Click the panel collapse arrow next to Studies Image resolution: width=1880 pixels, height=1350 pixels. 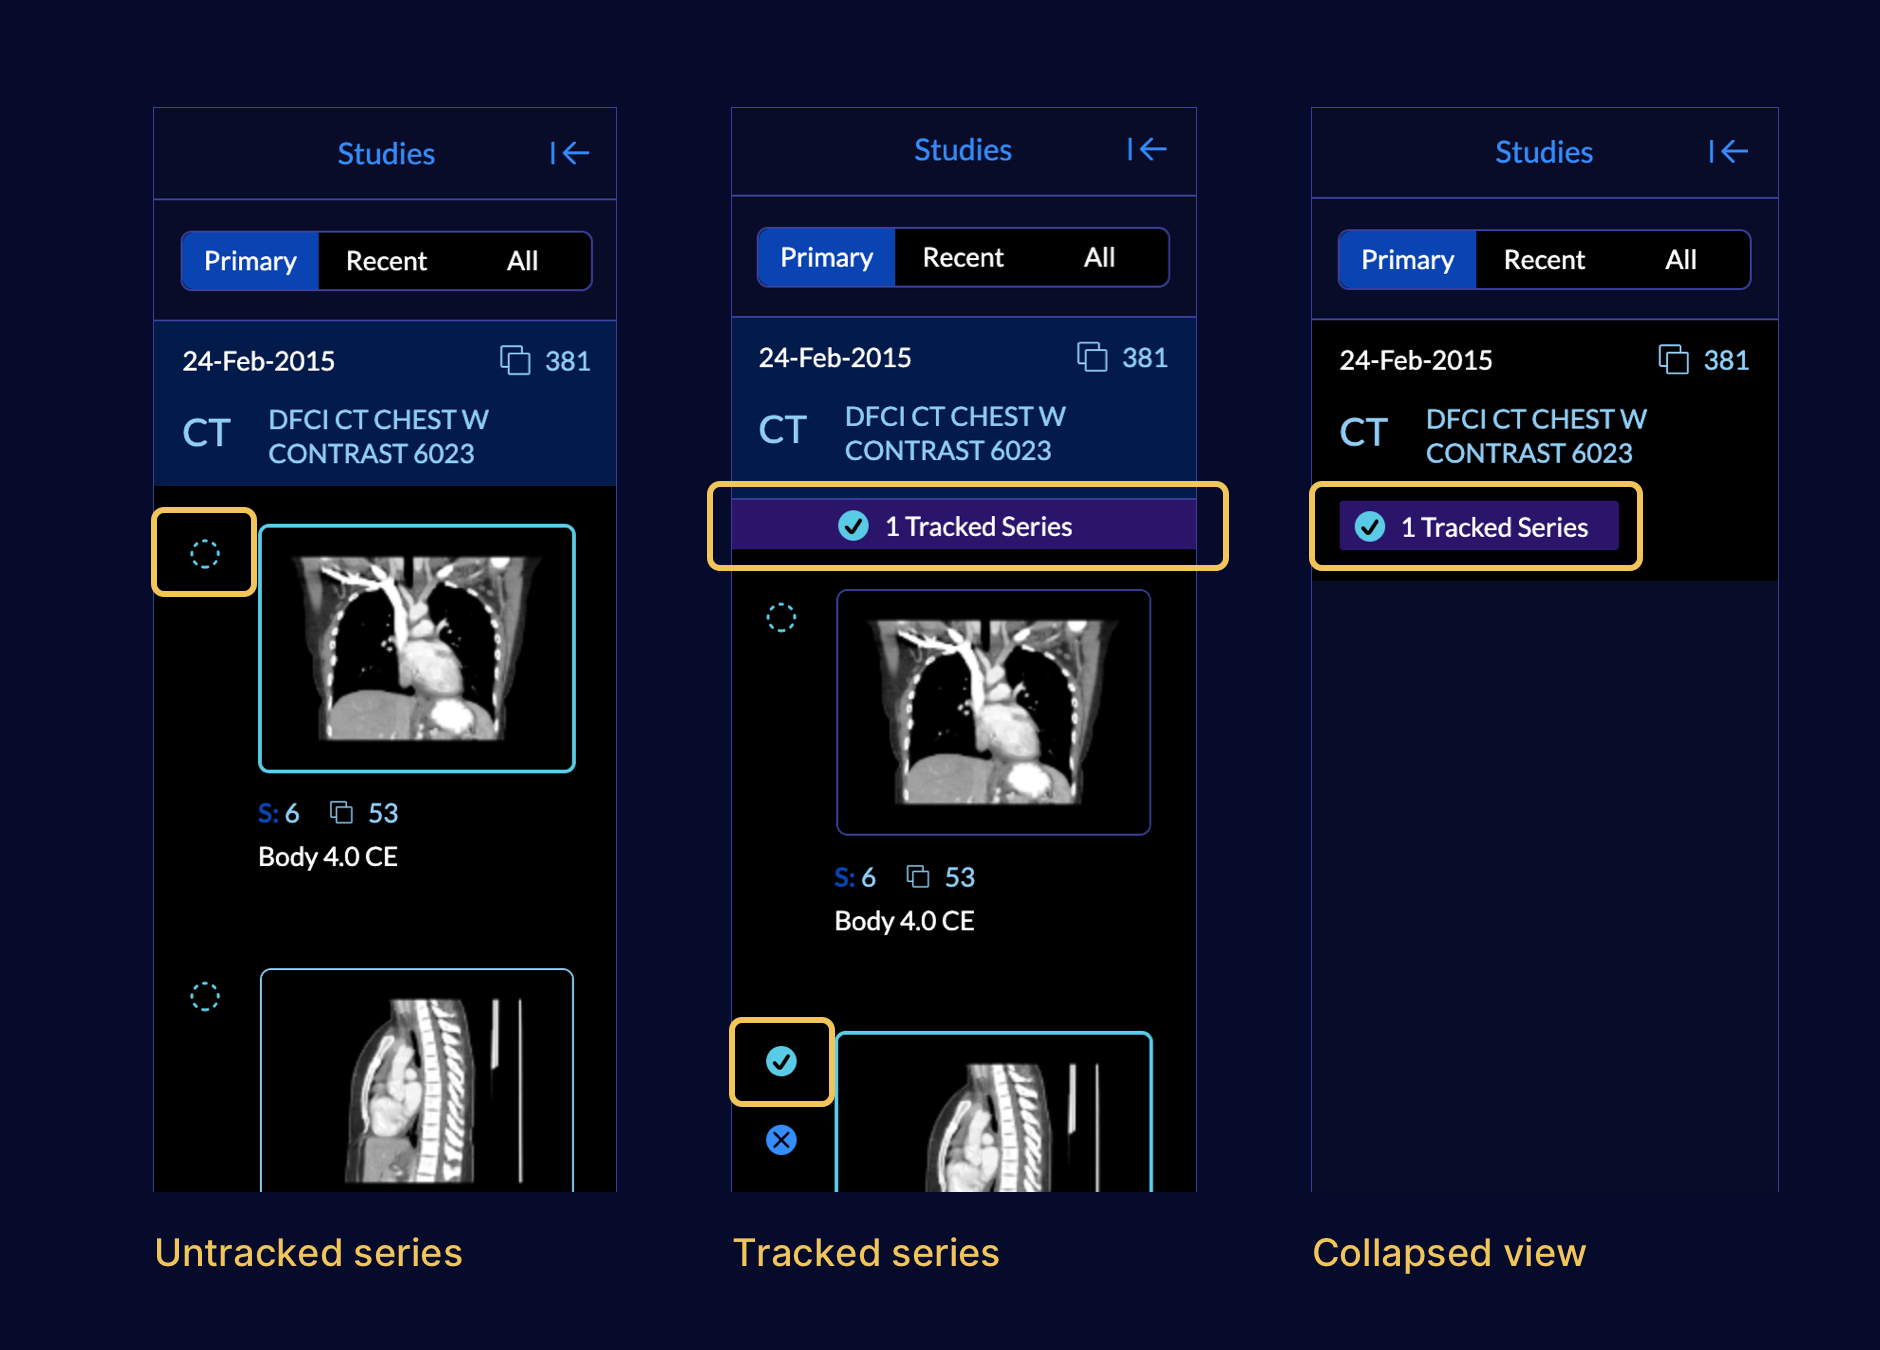tap(570, 153)
